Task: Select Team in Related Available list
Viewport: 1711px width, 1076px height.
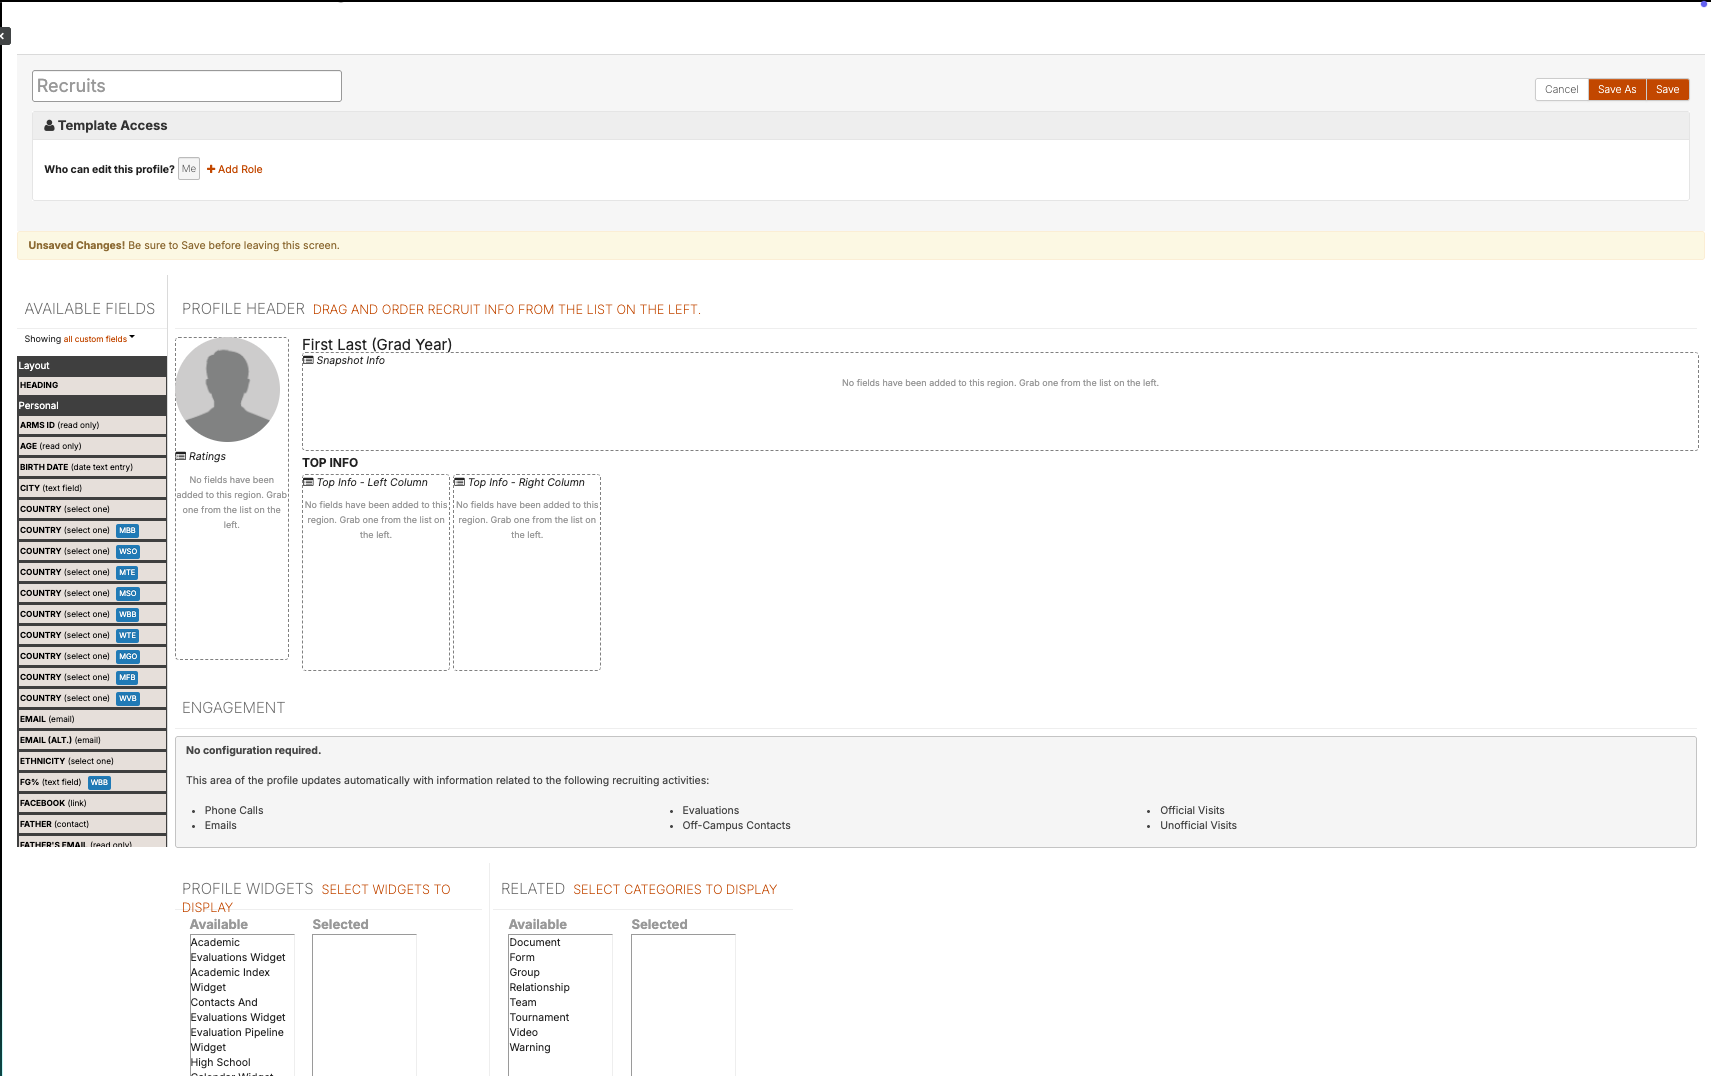Action: click(560, 1002)
